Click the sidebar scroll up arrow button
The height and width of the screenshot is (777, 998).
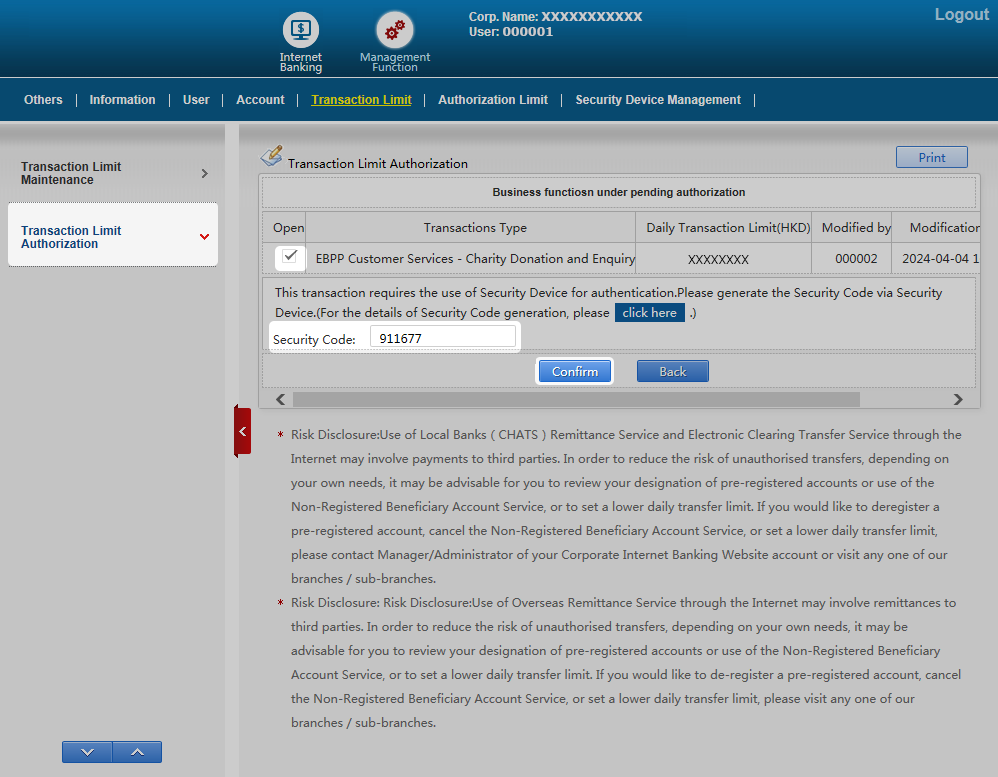coord(137,752)
